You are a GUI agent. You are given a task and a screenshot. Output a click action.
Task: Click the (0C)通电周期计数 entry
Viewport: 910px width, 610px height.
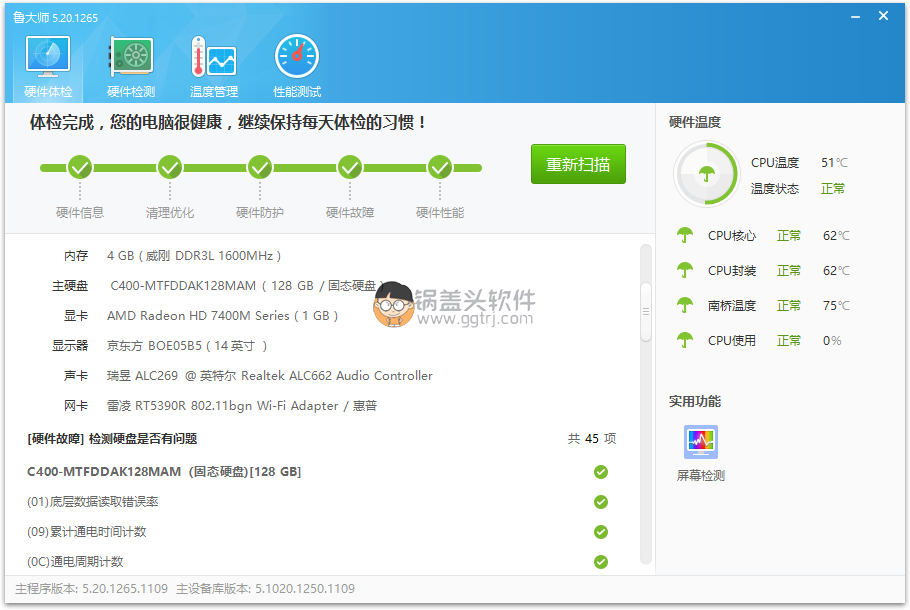[75, 562]
